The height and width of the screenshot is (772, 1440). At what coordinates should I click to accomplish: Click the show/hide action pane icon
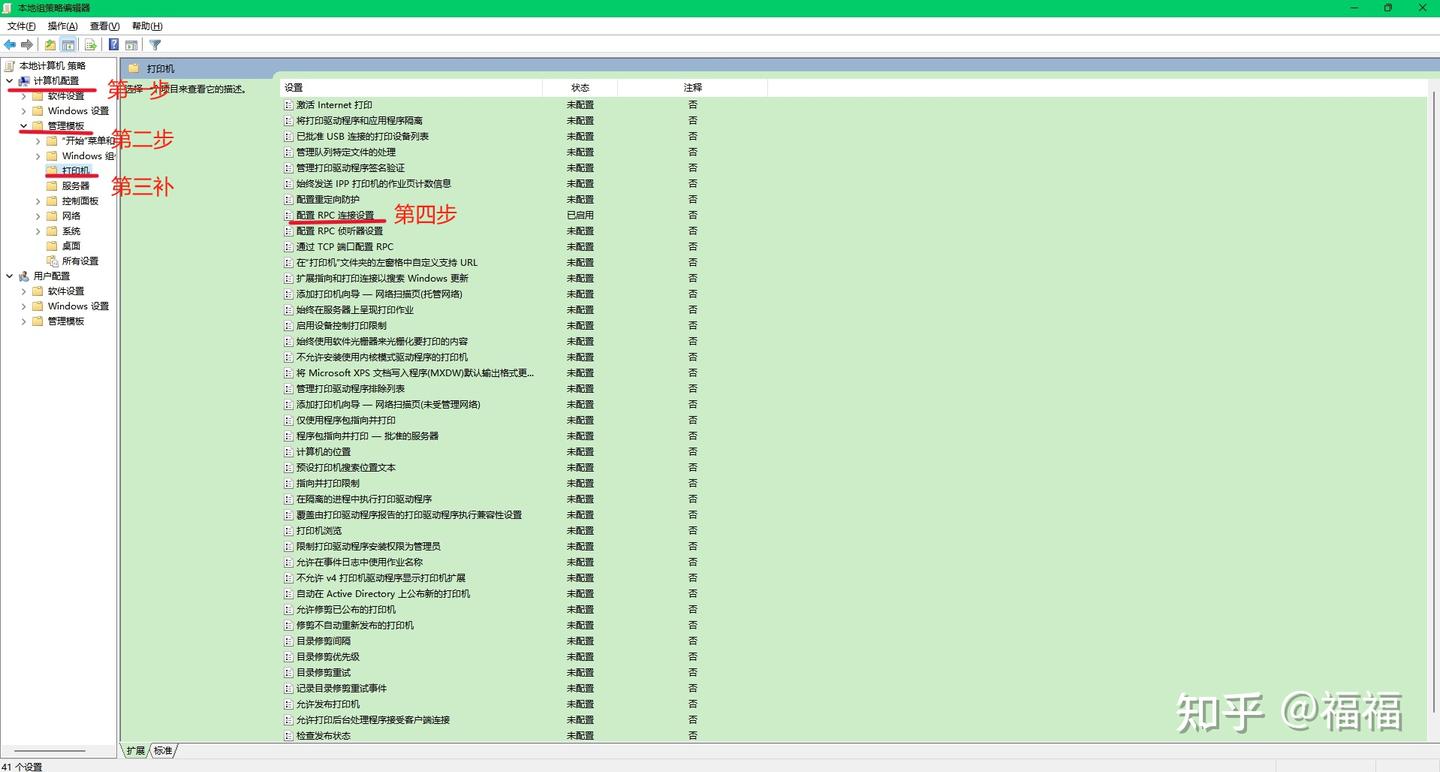tap(131, 44)
